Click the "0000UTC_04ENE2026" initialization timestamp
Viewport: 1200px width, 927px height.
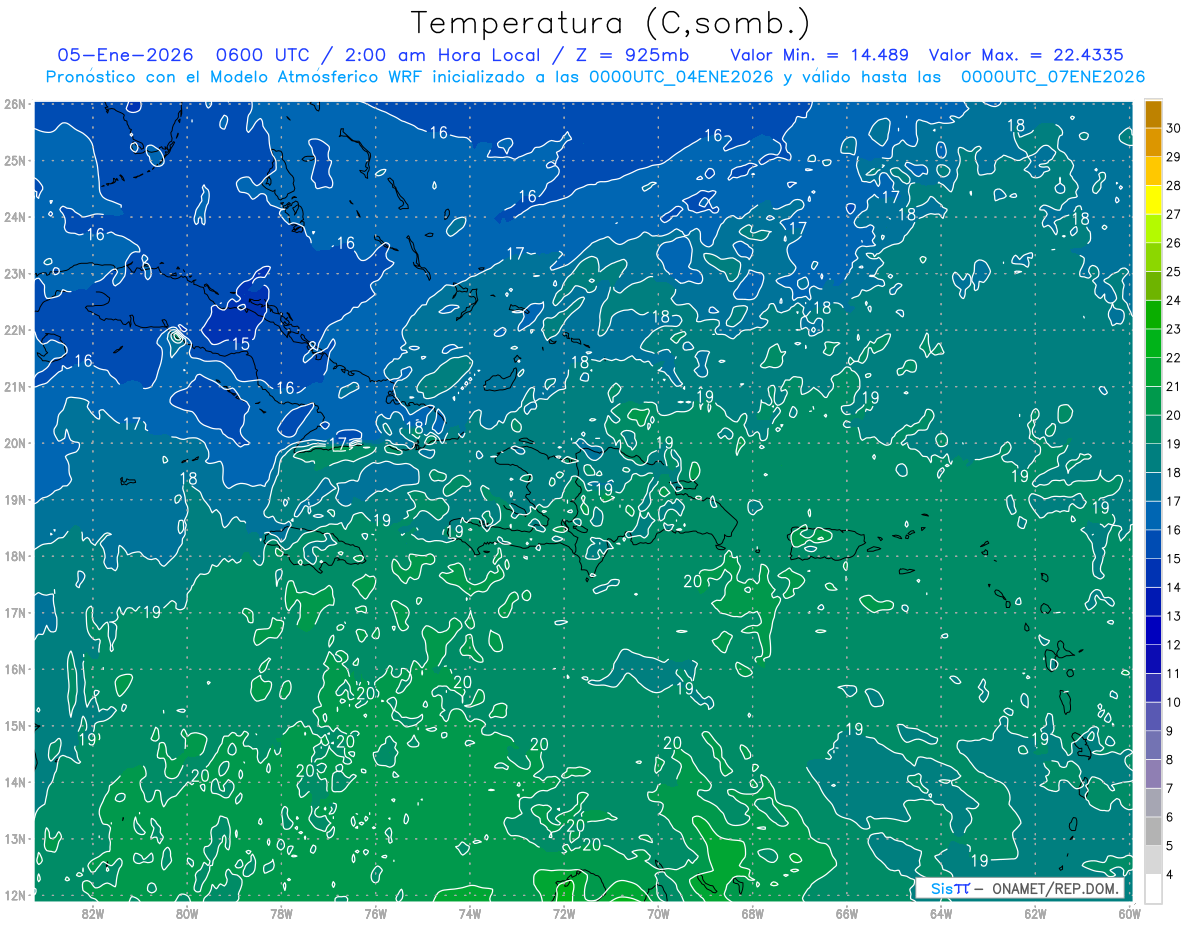(x=680, y=77)
